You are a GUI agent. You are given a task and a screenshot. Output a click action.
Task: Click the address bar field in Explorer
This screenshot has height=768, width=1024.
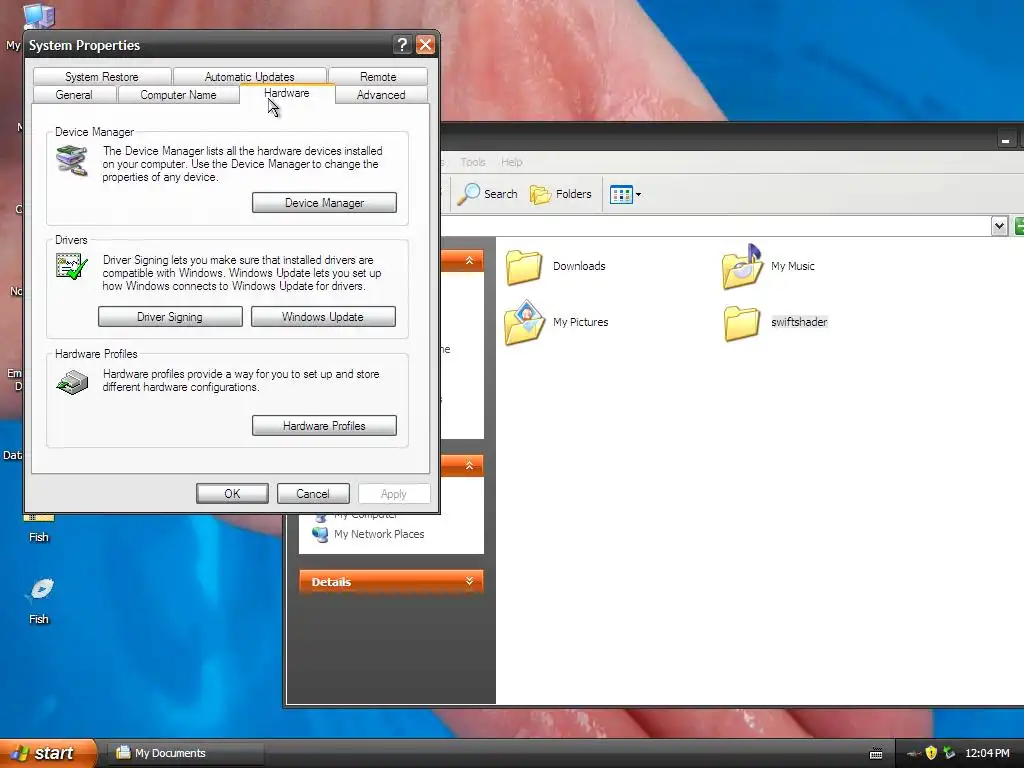pos(715,226)
